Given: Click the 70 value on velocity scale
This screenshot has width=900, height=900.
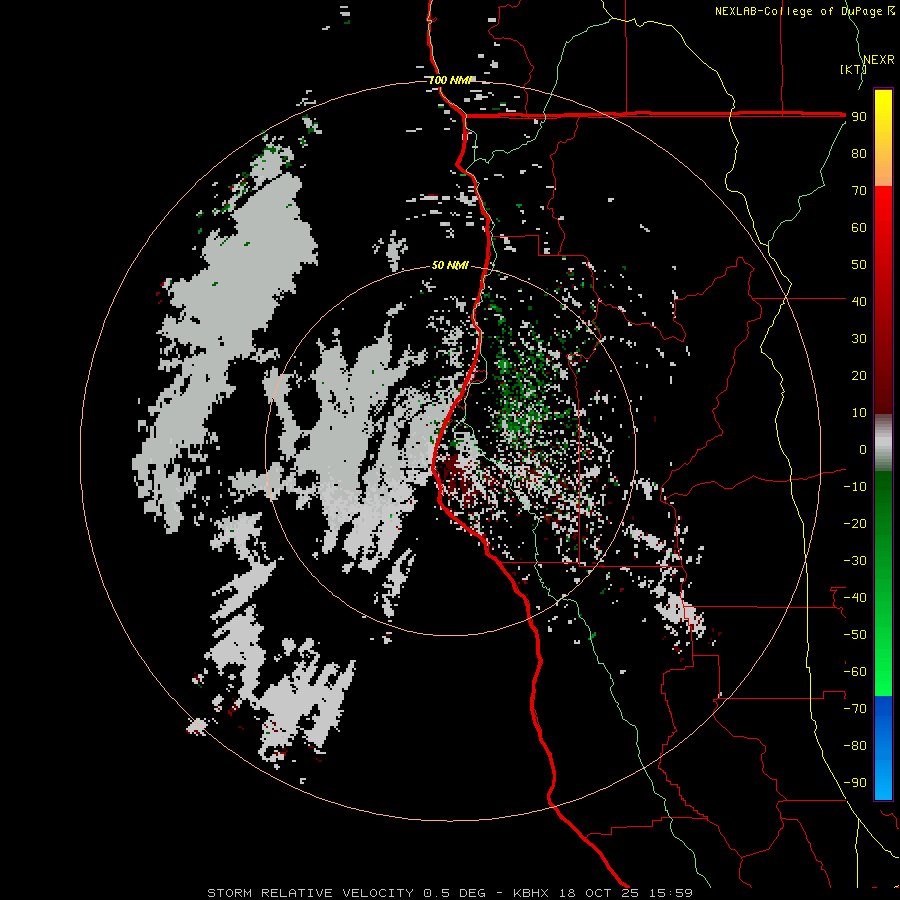Looking at the screenshot, I should pos(859,191).
